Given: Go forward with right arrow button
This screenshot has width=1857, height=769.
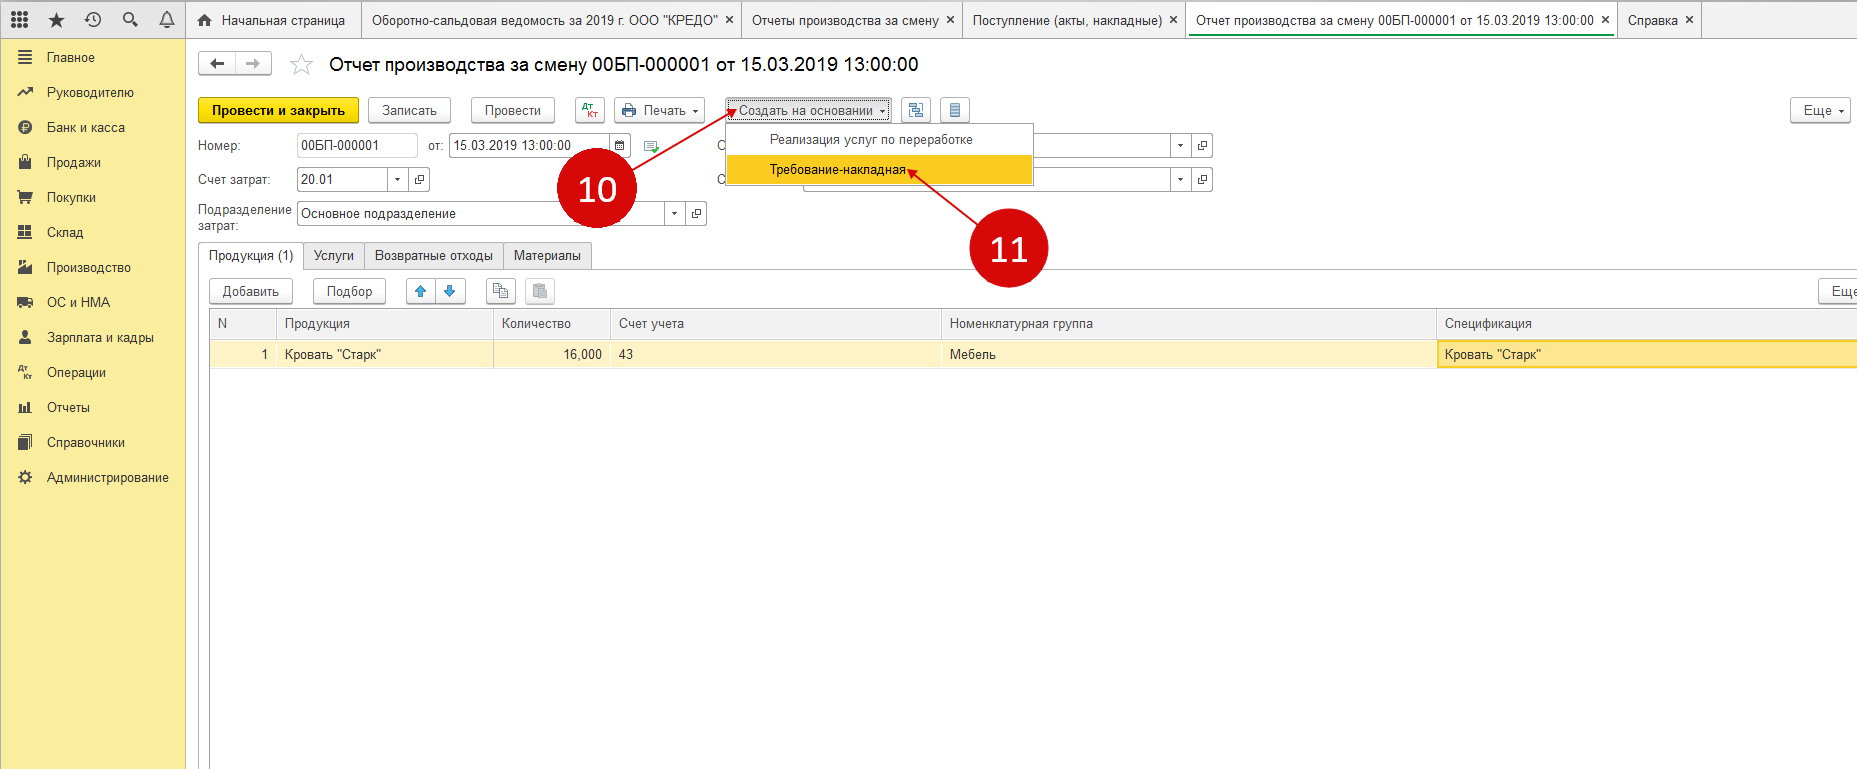Looking at the screenshot, I should 253,64.
